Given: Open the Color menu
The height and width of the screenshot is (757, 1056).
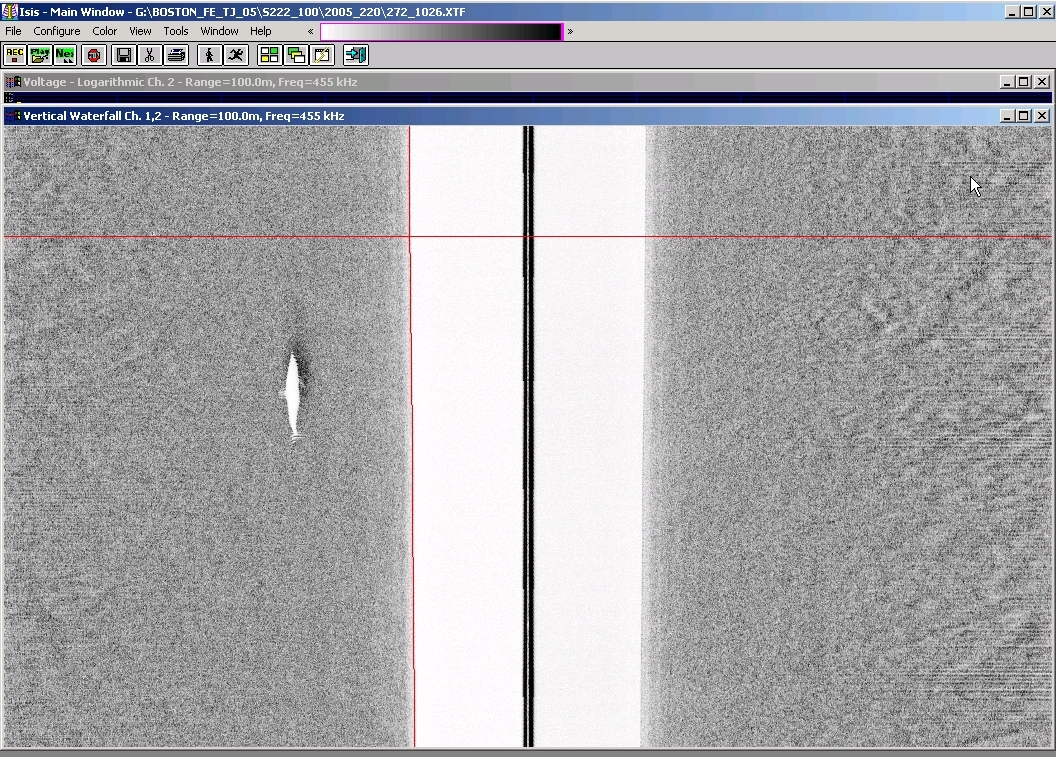Looking at the screenshot, I should (104, 31).
